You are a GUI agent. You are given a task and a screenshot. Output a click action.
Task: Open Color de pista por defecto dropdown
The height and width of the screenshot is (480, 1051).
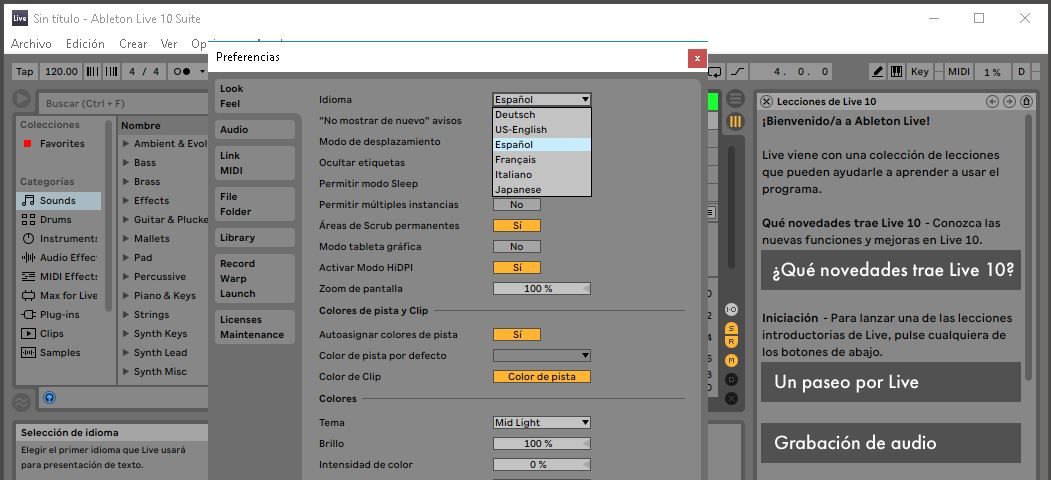pos(542,355)
